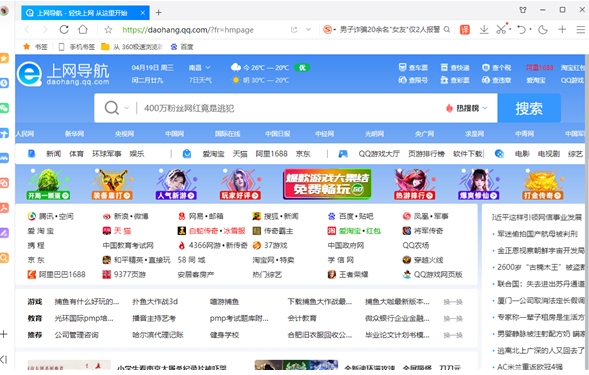Image resolution: width=589 pixels, height=375 pixels.
Task: Click the 人气新游 game icon
Action: pyautogui.click(x=176, y=184)
